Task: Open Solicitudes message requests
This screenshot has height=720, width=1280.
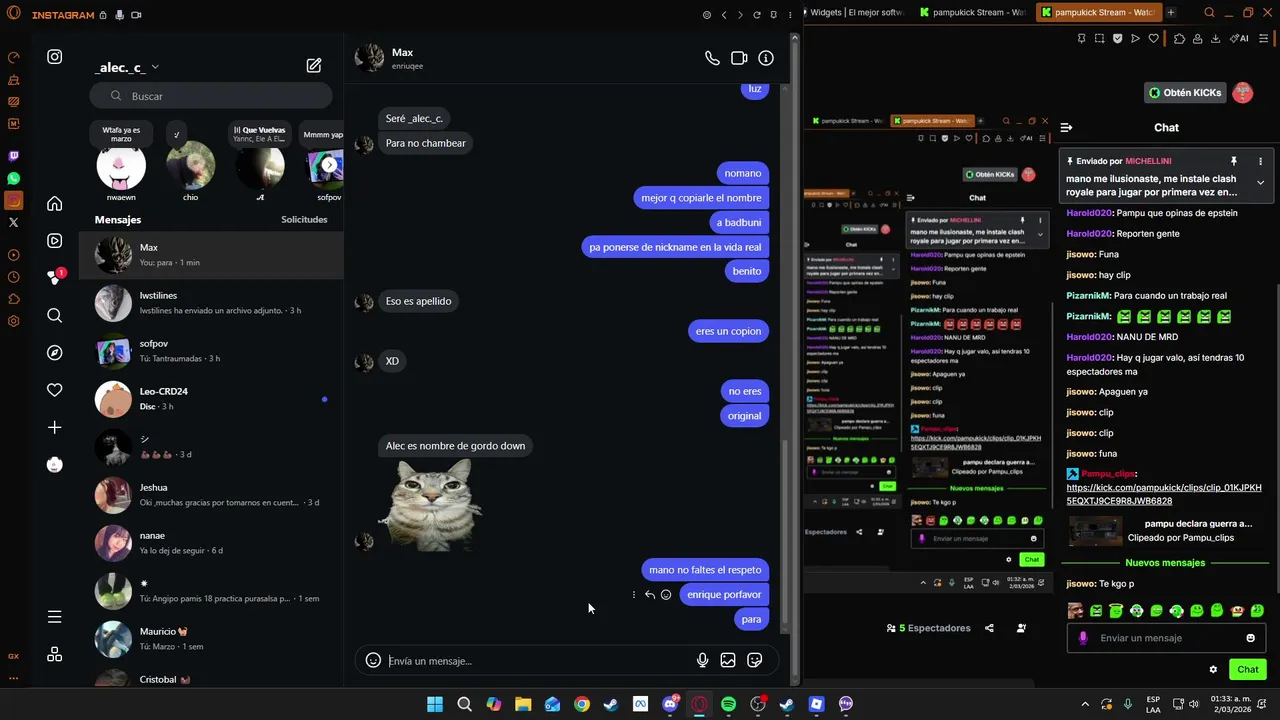Action: [304, 220]
